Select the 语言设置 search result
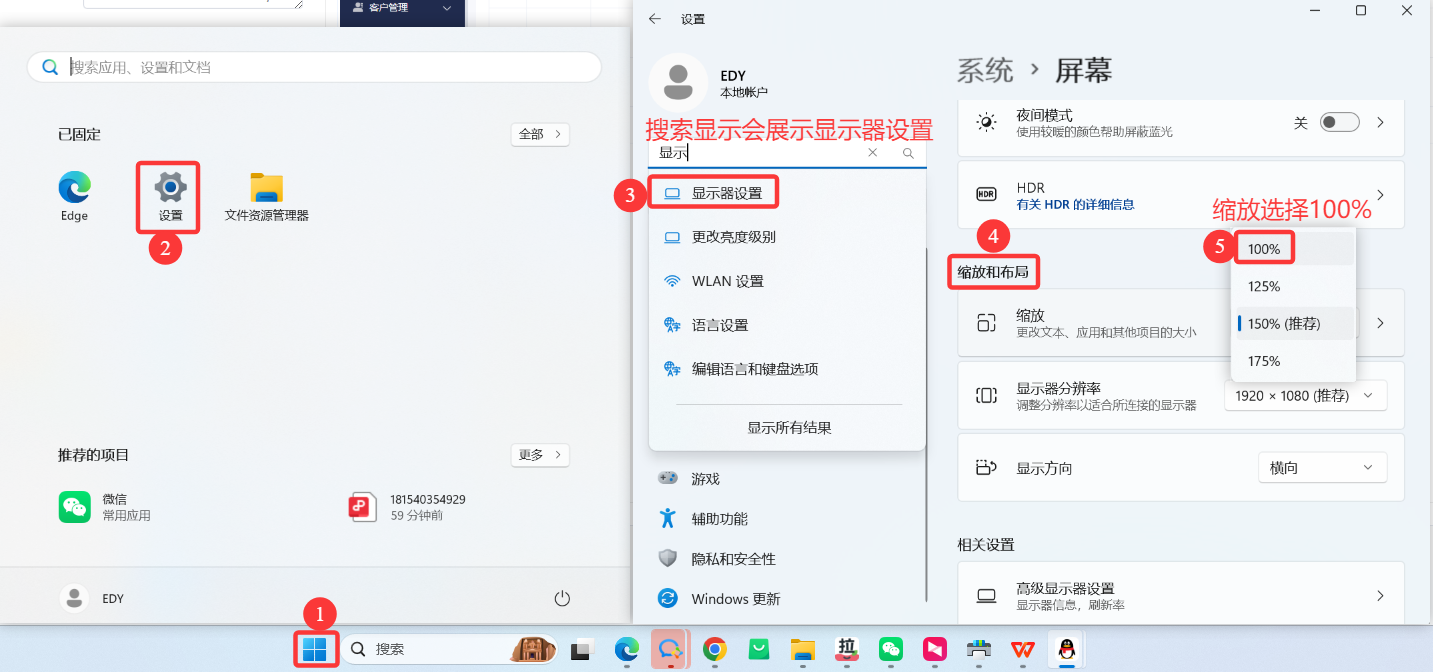The width and height of the screenshot is (1433, 672). [x=787, y=325]
